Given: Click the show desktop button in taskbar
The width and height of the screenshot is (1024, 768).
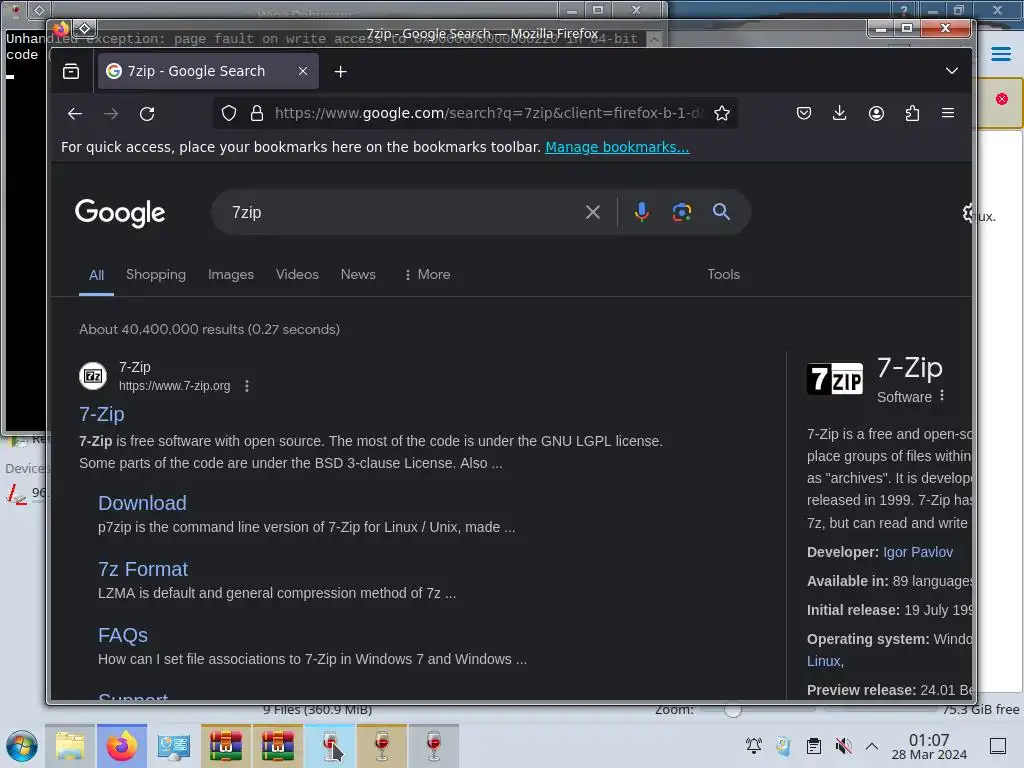Looking at the screenshot, I should click(x=998, y=746).
